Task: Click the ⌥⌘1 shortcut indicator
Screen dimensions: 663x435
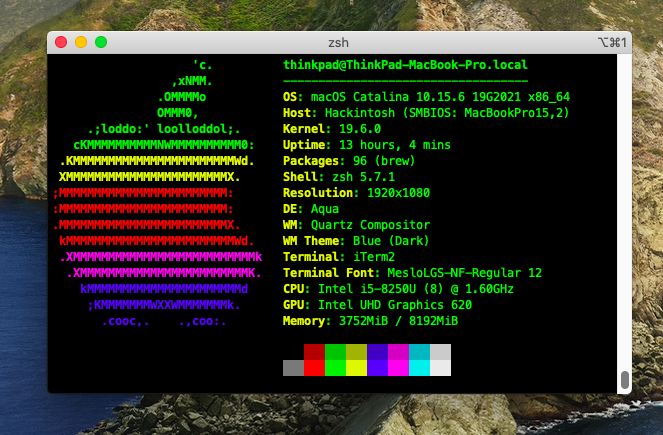Action: [x=612, y=42]
